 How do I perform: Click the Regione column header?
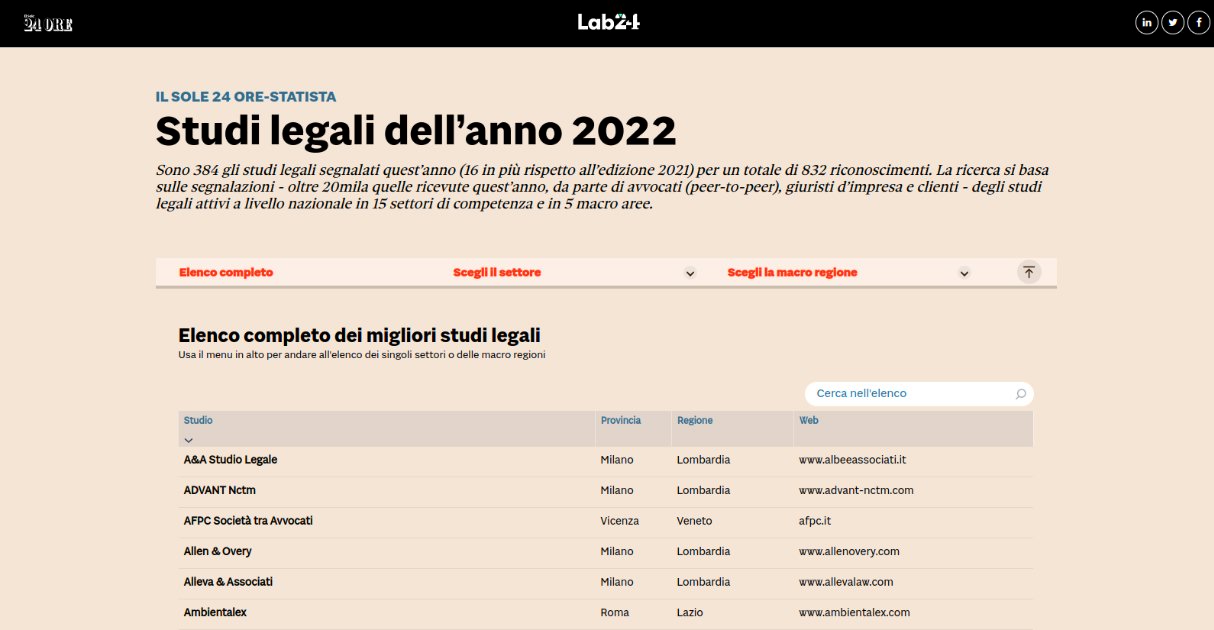(695, 421)
